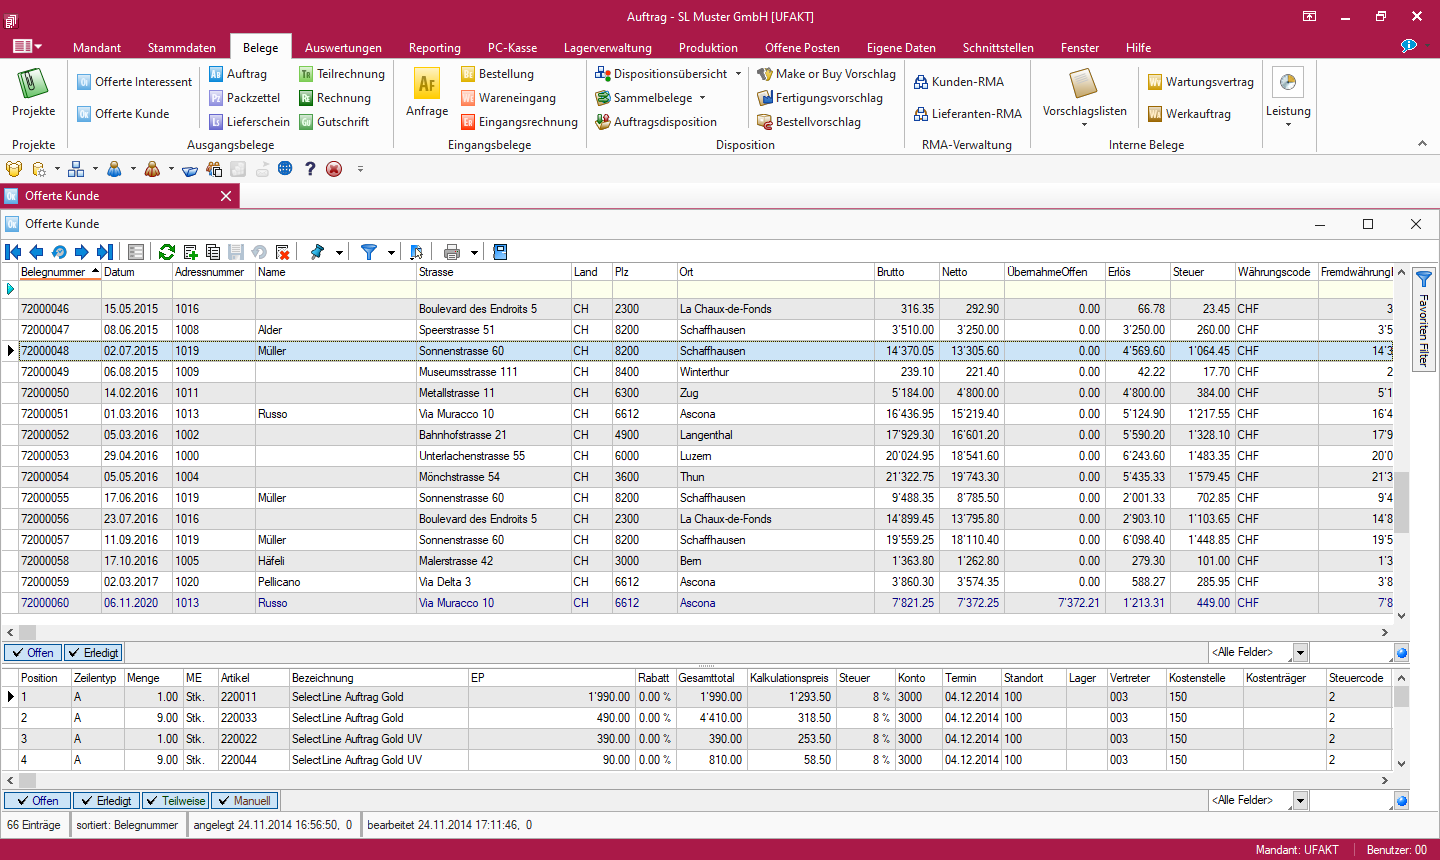The image size is (1440, 860).
Task: Toggle the Teilweise filter button
Action: point(175,801)
